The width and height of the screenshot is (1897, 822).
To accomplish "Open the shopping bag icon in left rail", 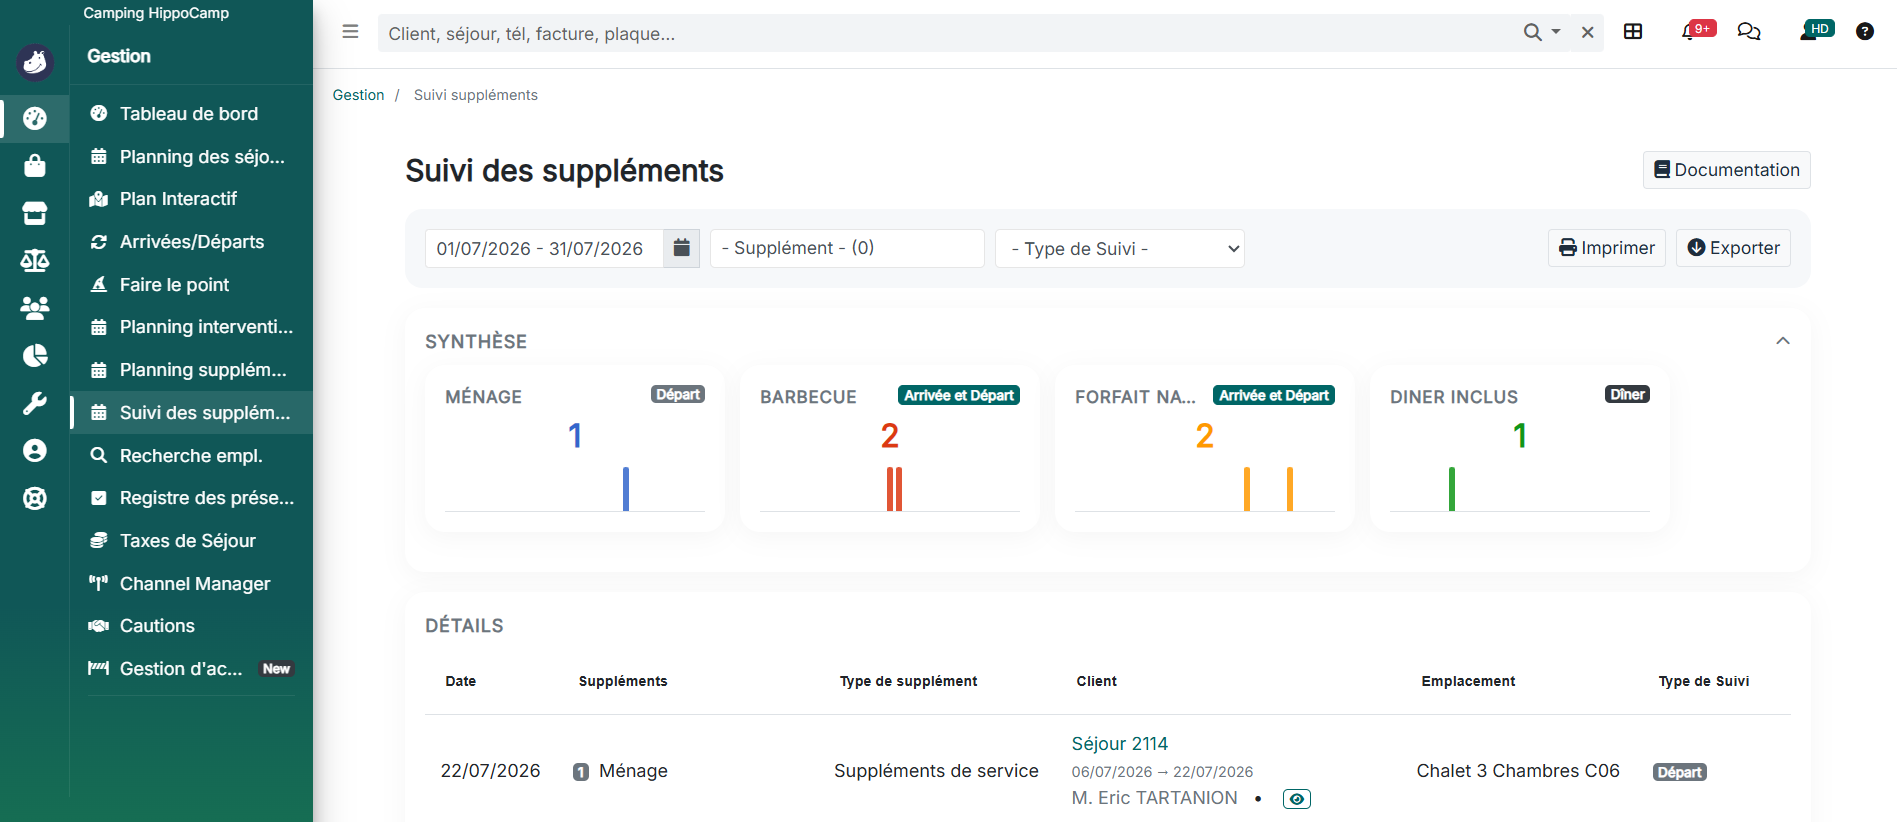I will pyautogui.click(x=35, y=165).
